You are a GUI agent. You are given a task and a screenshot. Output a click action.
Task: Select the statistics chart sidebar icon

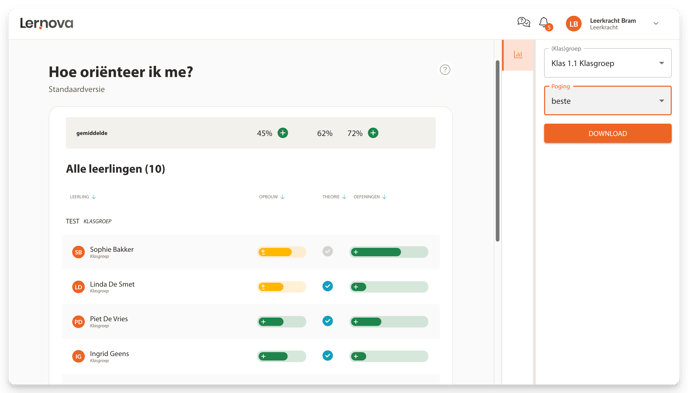(x=518, y=55)
